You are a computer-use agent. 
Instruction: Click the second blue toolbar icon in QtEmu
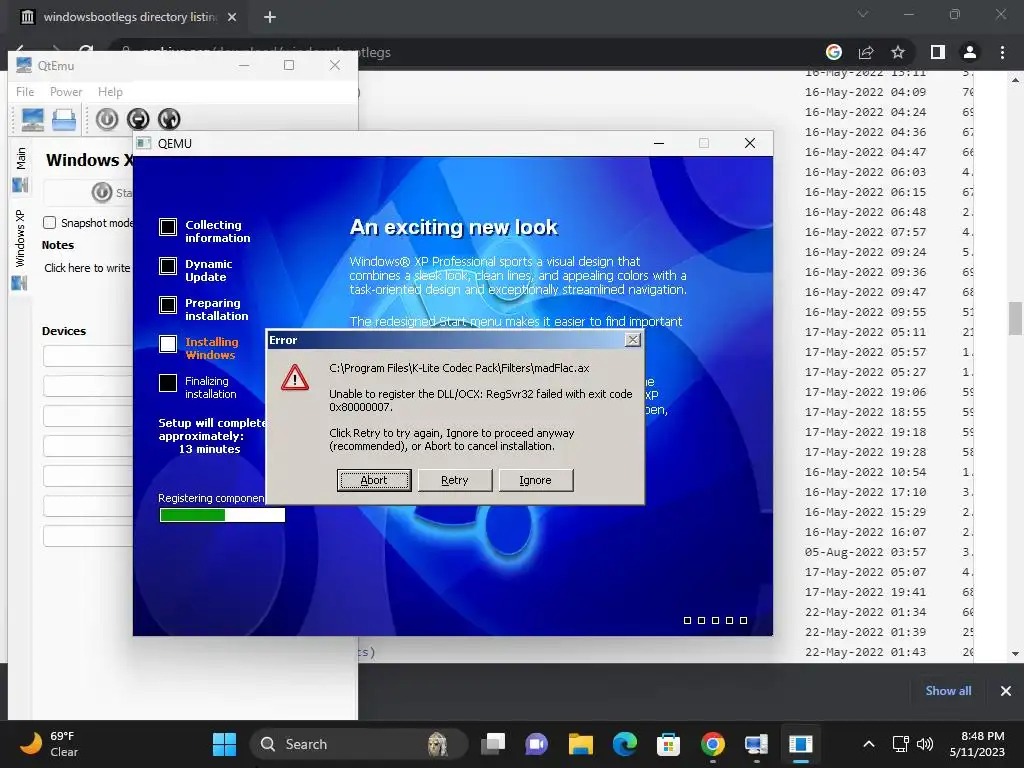click(x=64, y=120)
